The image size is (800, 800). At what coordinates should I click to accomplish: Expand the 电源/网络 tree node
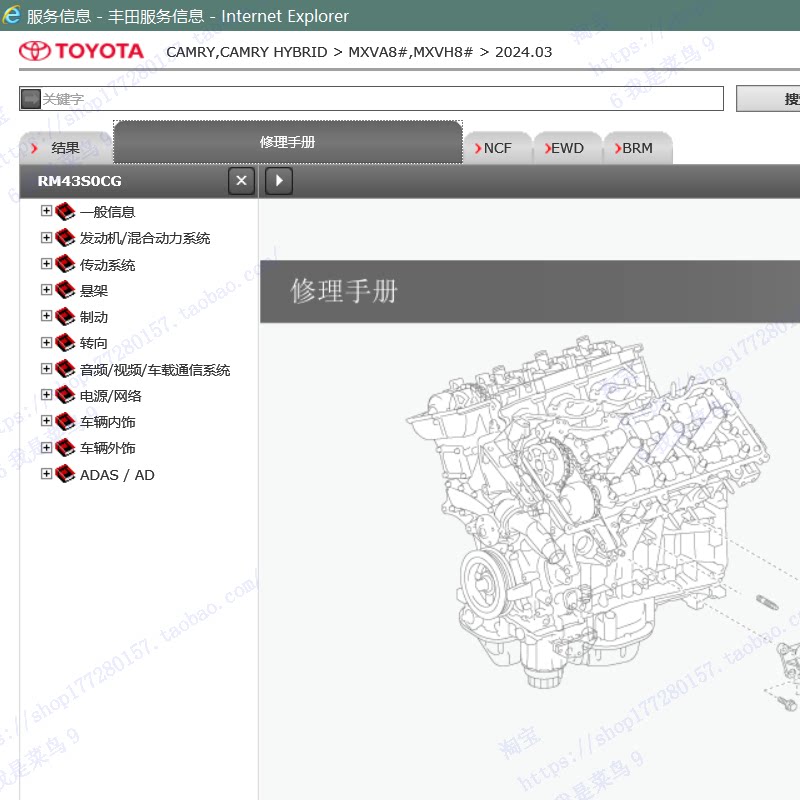coord(46,394)
